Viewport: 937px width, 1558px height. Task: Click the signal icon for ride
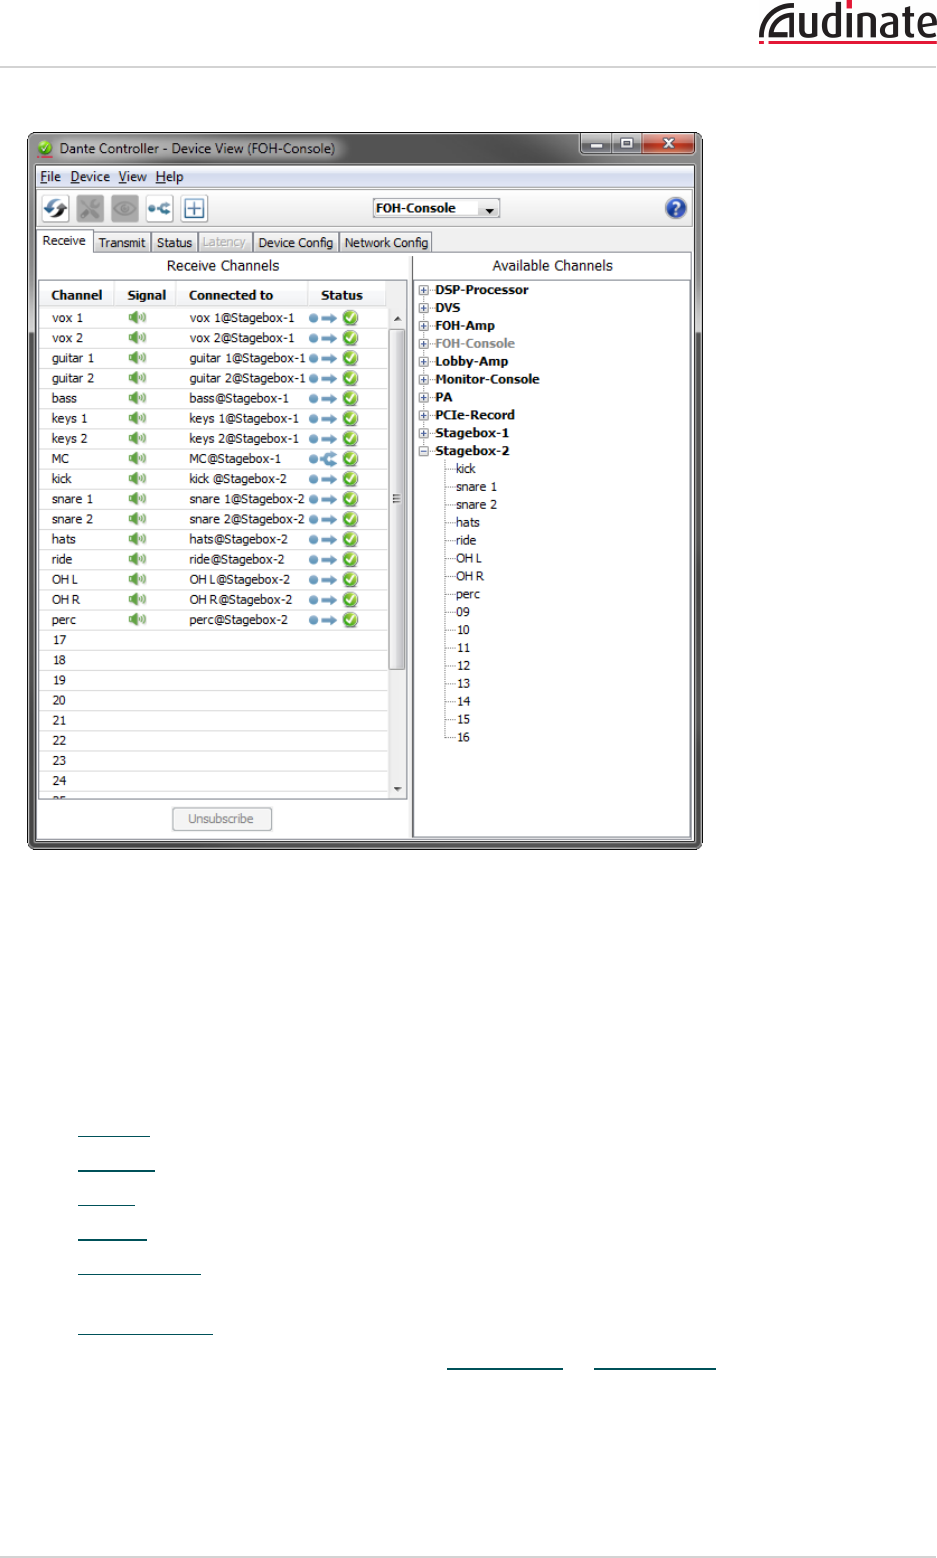[137, 560]
